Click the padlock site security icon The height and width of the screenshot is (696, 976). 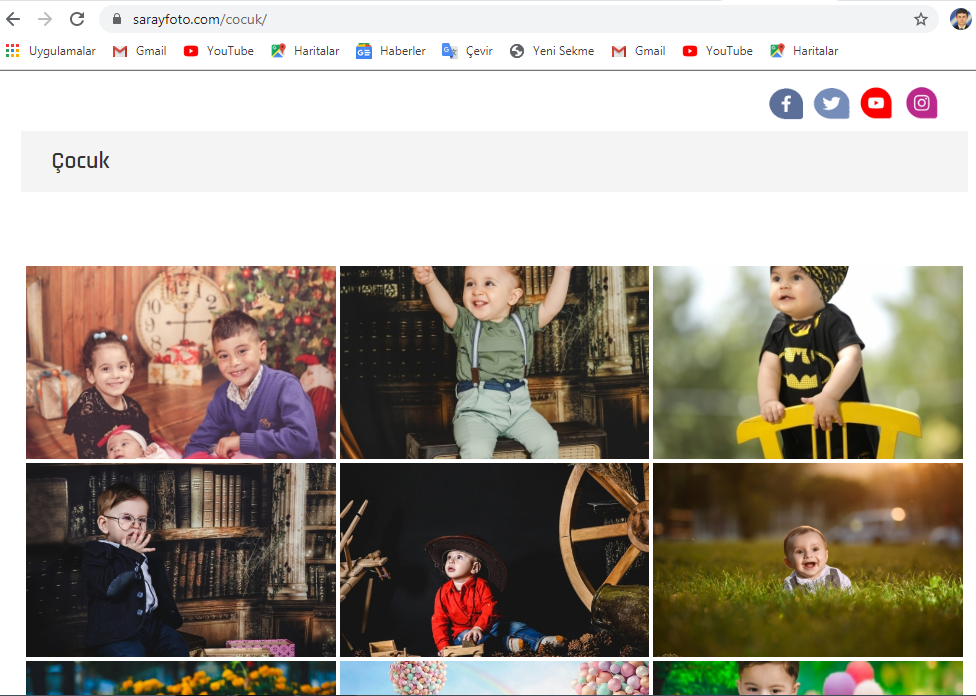click(116, 19)
